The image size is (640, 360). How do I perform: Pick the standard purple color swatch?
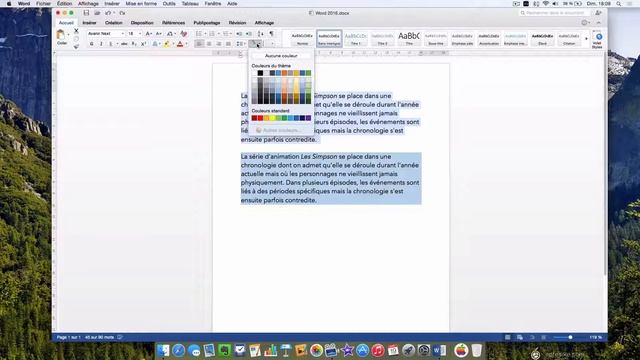[x=308, y=118]
